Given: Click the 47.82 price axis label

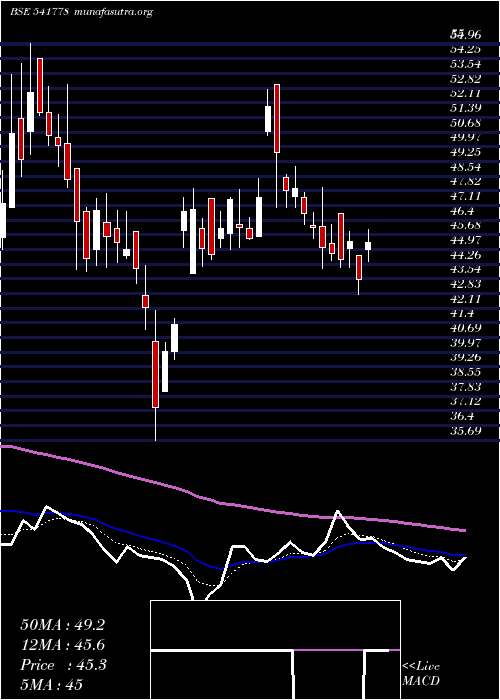Looking at the screenshot, I should tap(466, 181).
